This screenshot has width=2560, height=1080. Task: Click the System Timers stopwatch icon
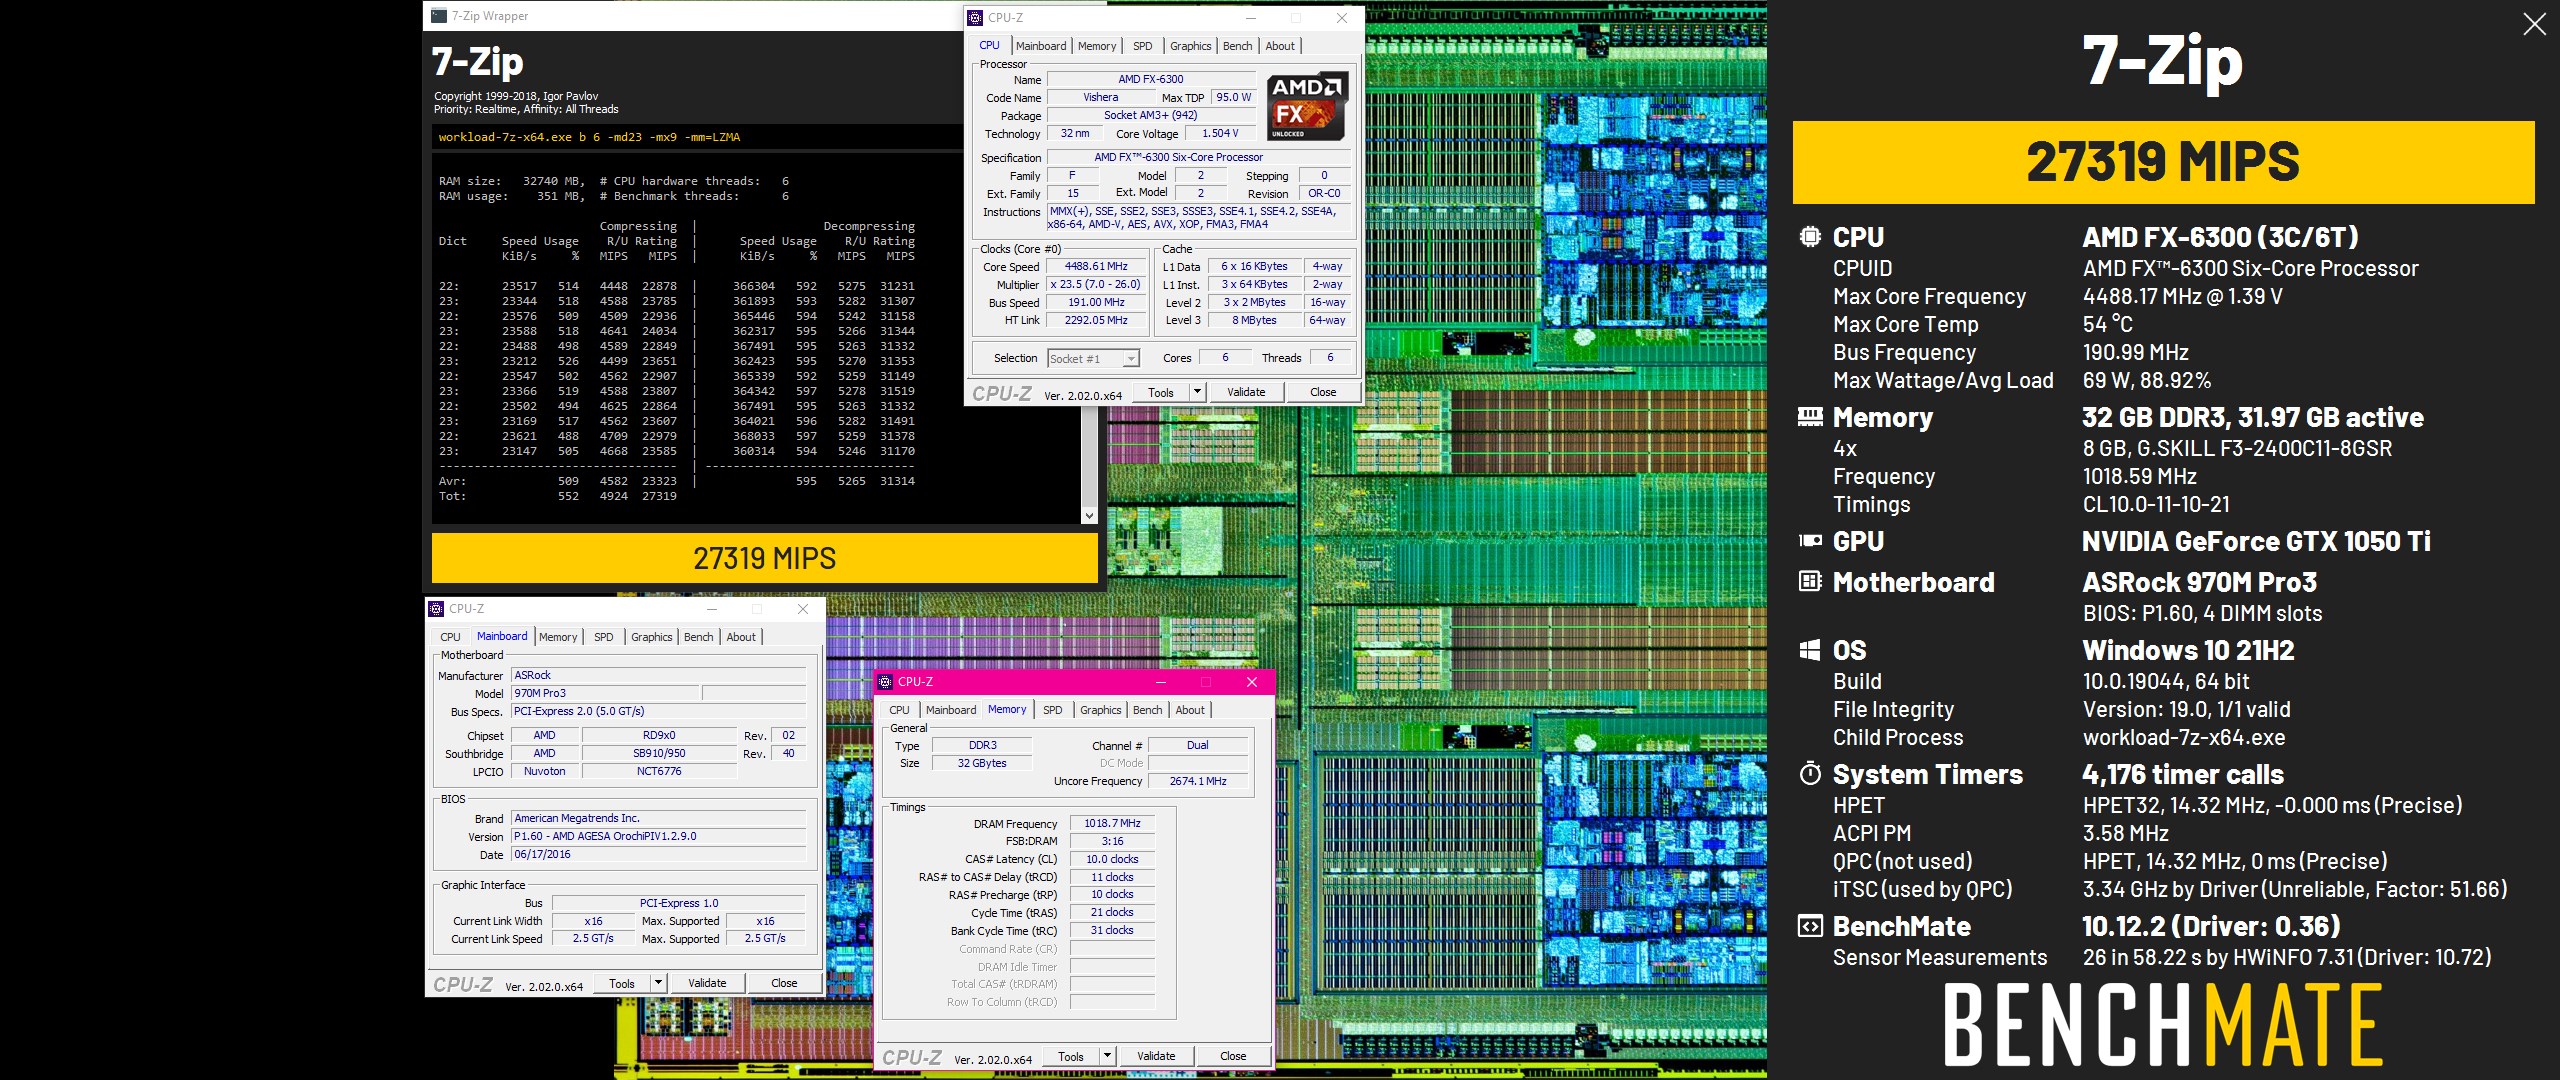click(x=1810, y=773)
